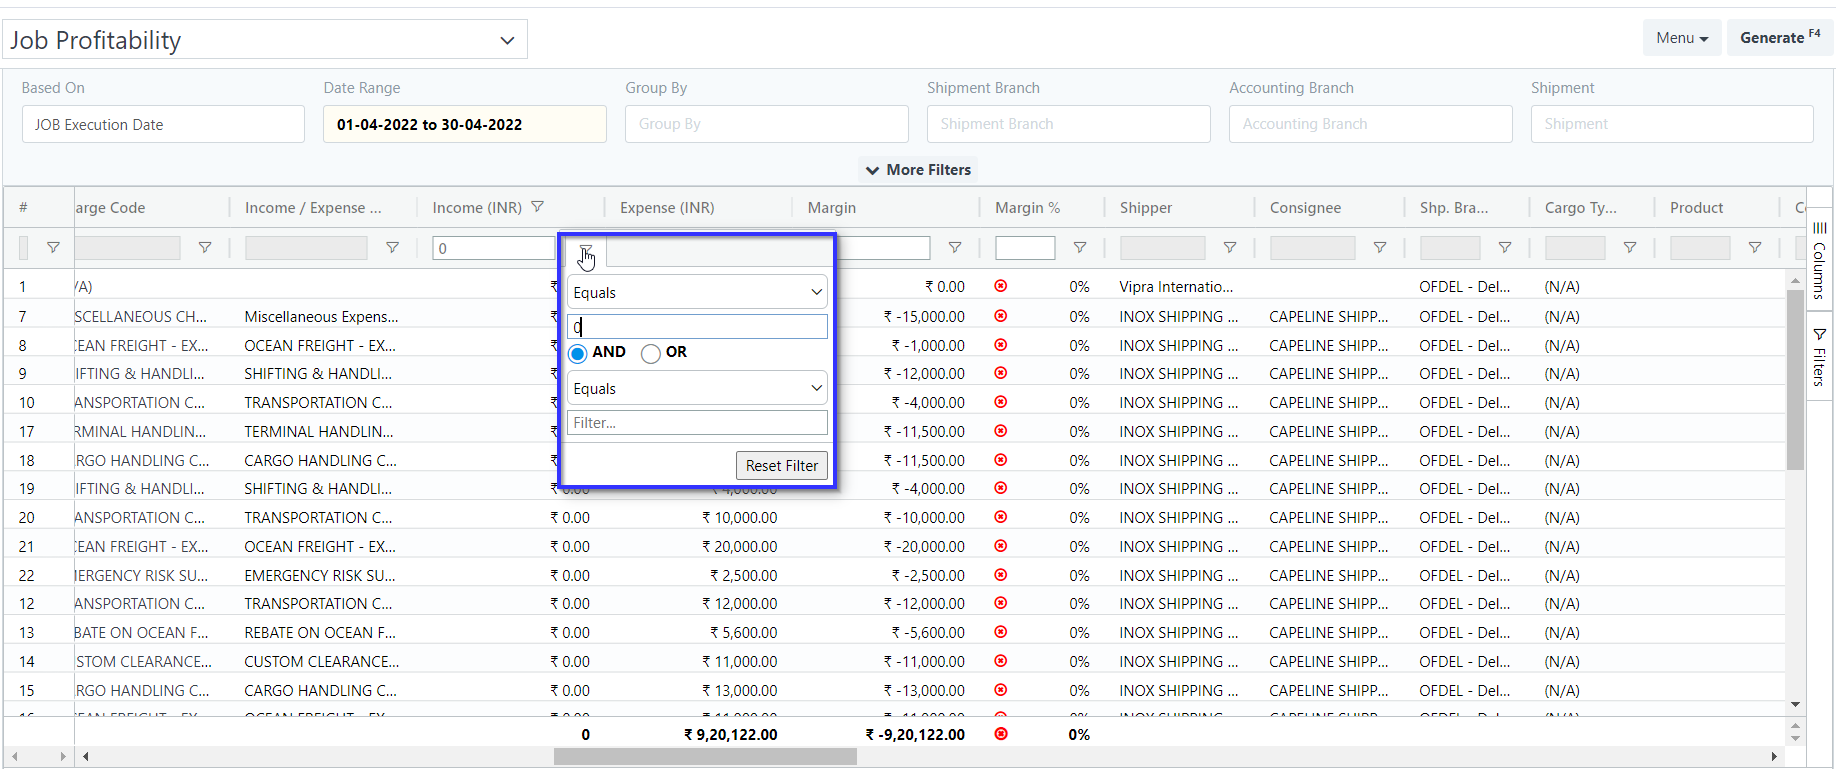Expand the More Filters section

tap(918, 170)
